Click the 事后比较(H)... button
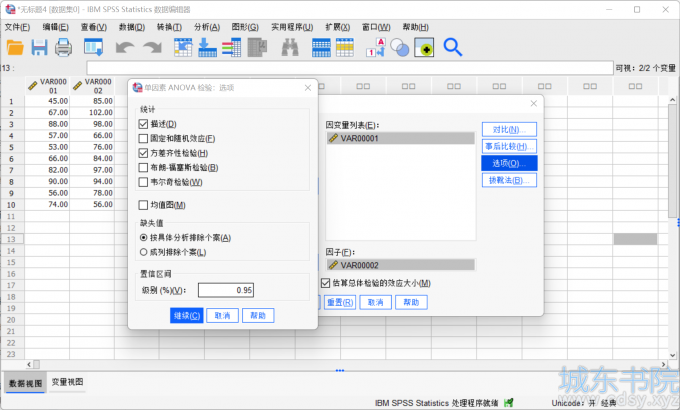This screenshot has width=680, height=410. click(509, 146)
